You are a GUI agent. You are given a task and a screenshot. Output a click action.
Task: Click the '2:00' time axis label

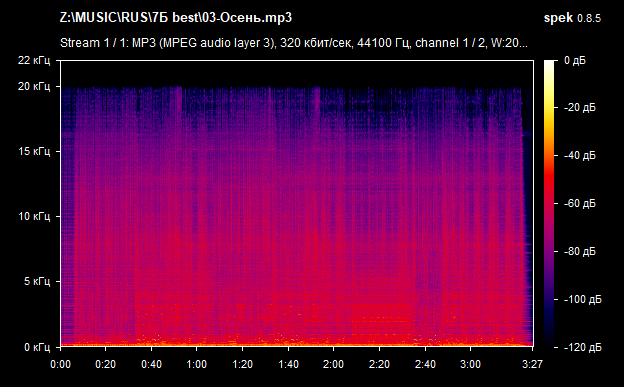tap(333, 364)
